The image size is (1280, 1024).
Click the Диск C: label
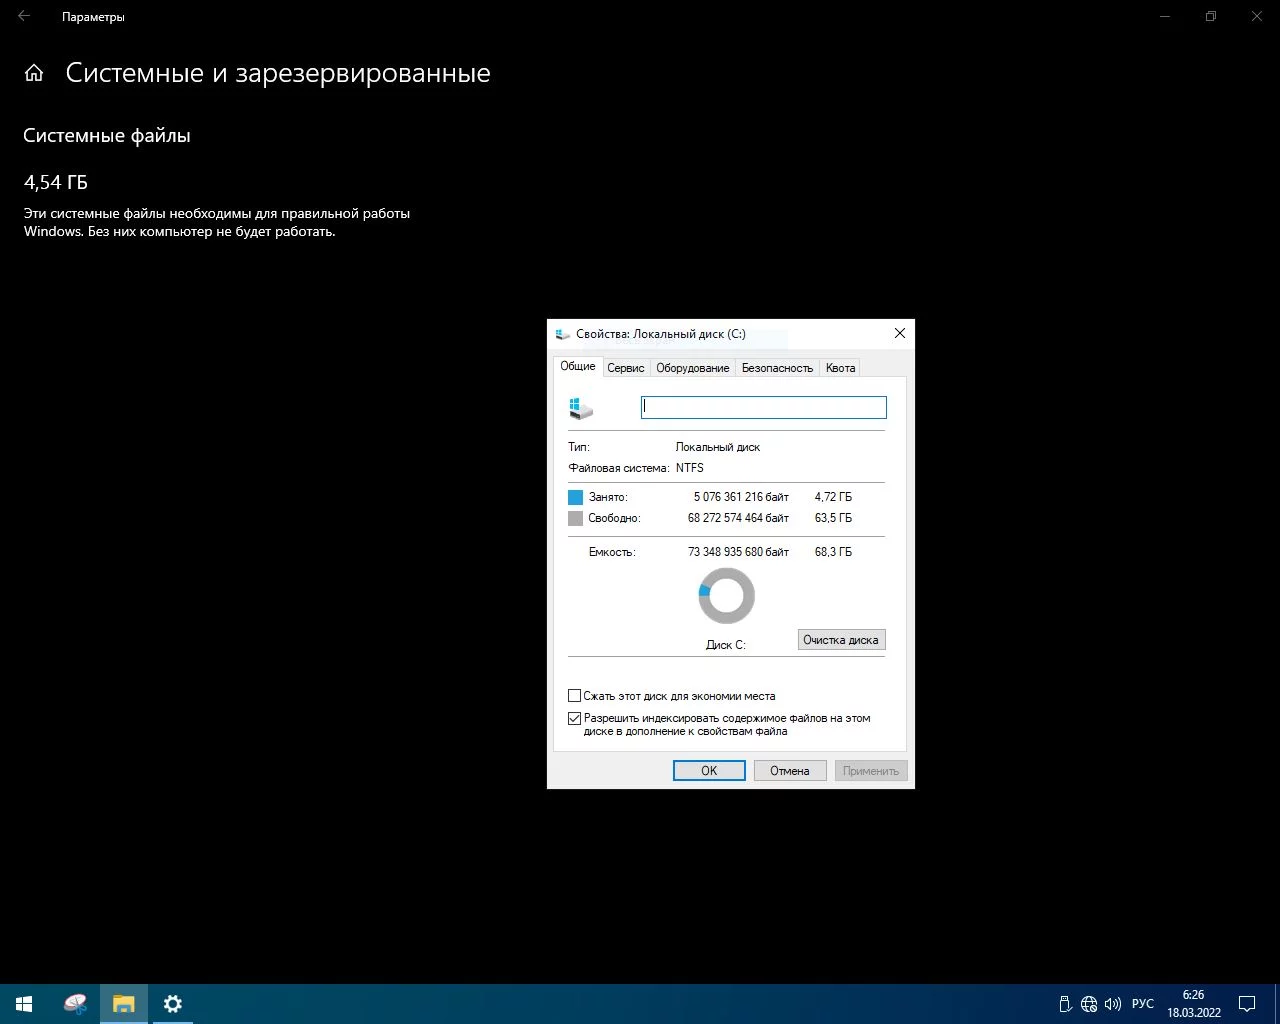pos(726,645)
